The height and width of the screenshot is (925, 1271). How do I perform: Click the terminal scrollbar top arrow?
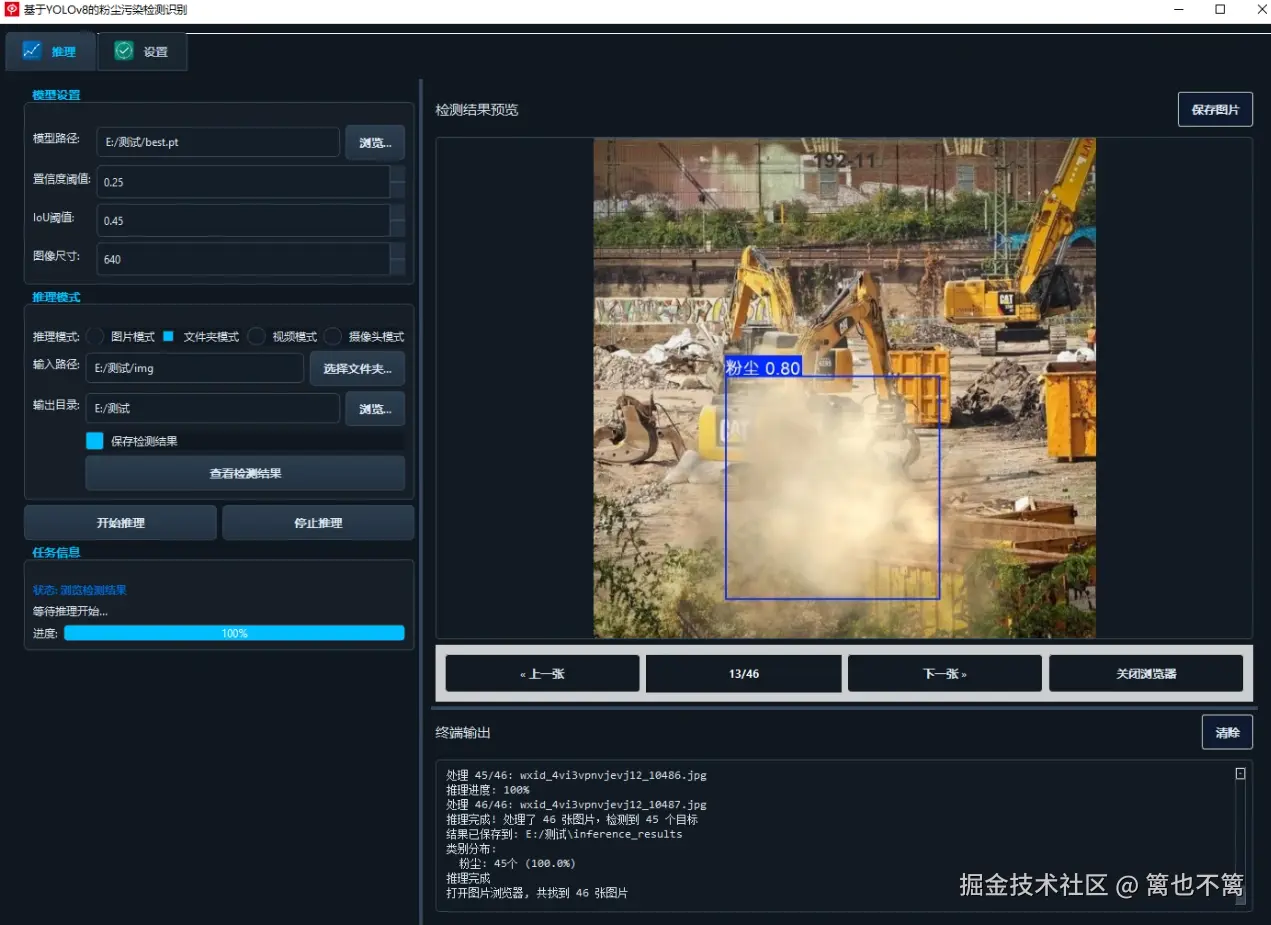[1241, 773]
